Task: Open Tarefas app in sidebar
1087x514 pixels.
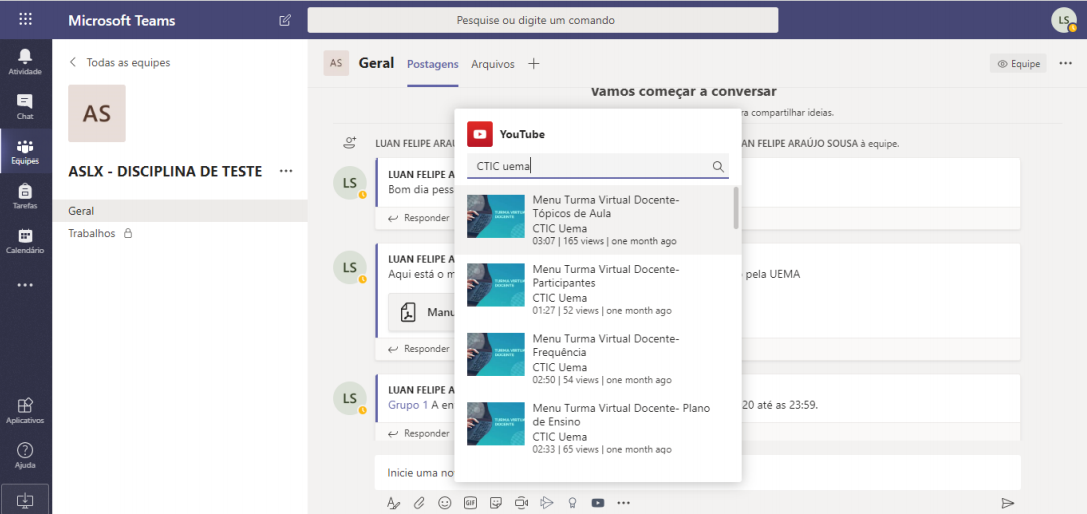Action: click(25, 196)
